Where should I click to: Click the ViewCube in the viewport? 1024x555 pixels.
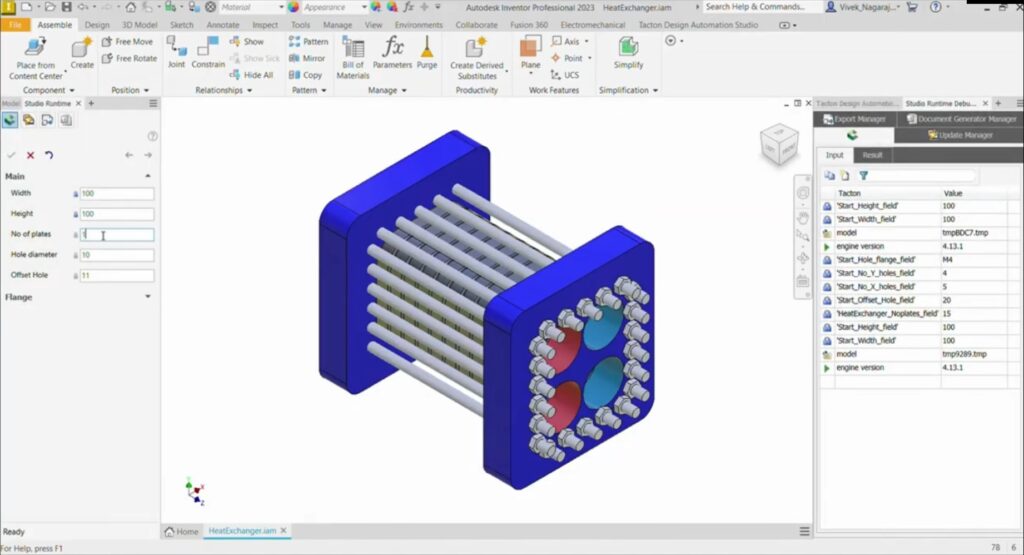coord(778,144)
